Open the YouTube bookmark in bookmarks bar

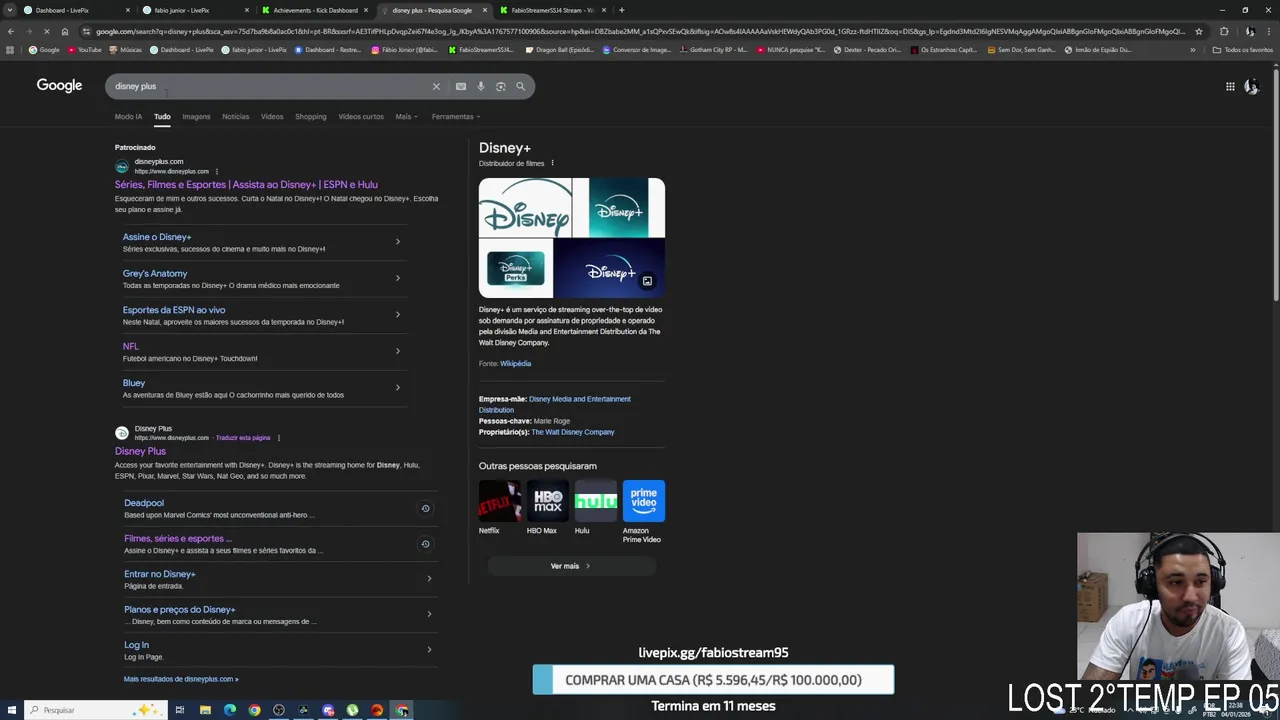click(x=85, y=50)
